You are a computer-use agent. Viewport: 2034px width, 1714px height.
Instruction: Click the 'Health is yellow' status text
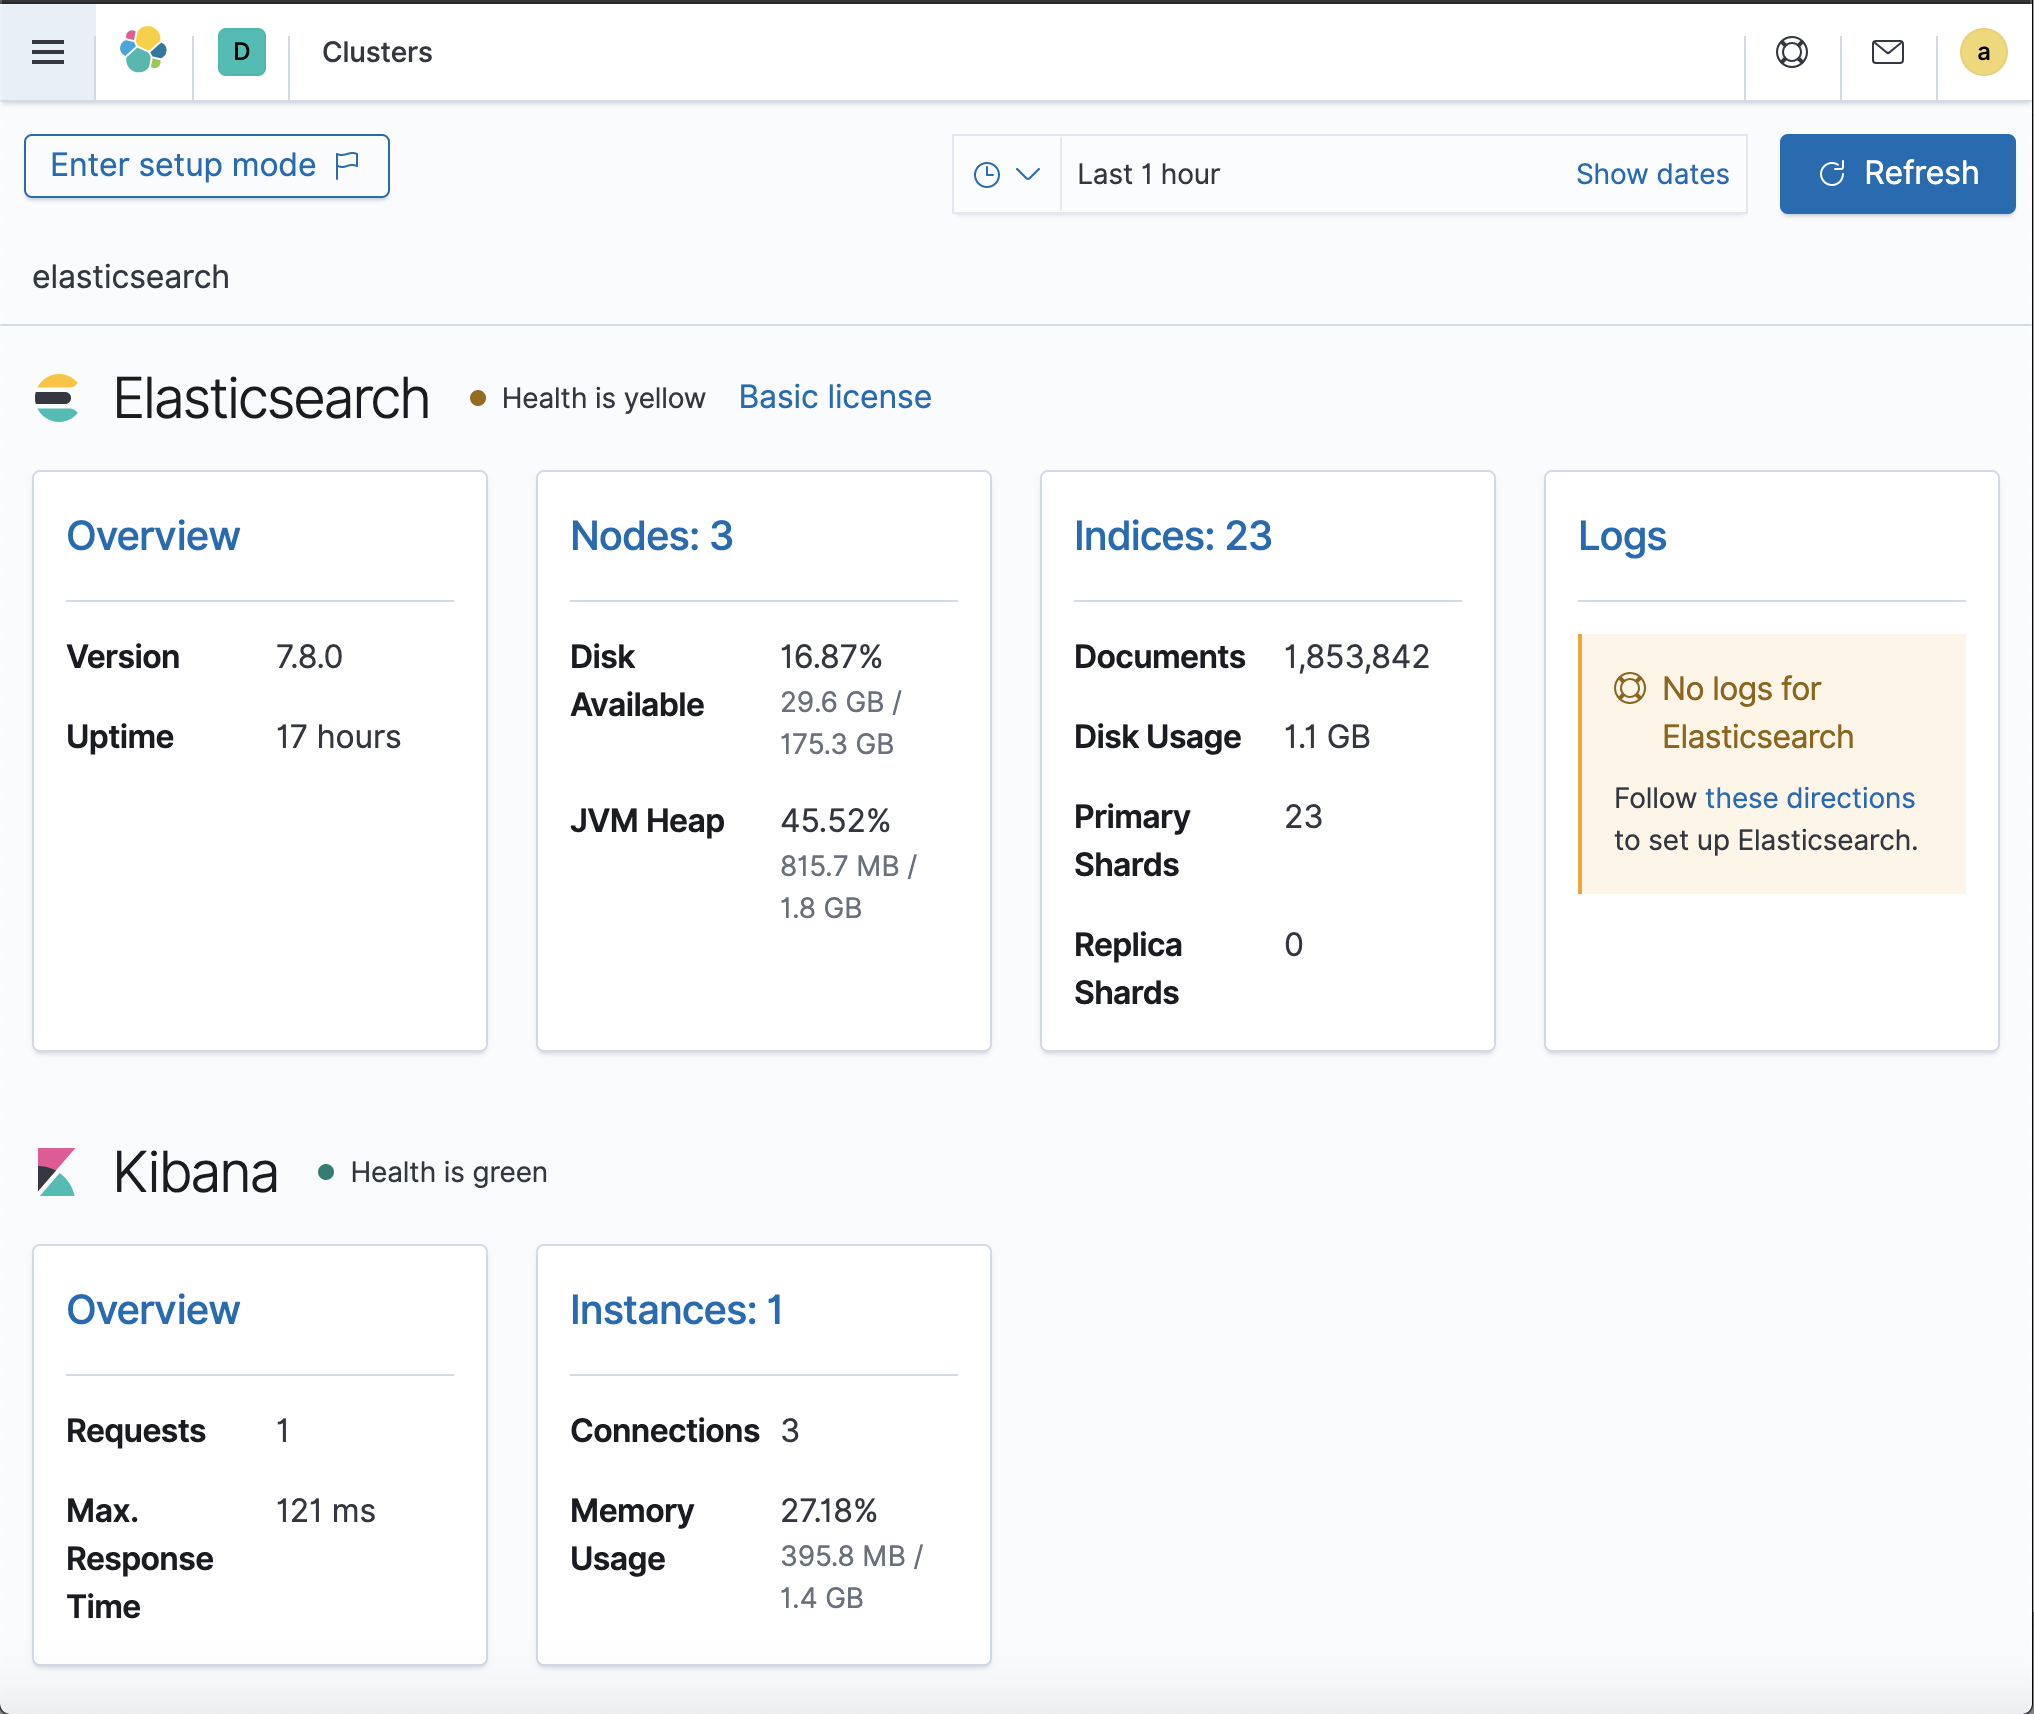pyautogui.click(x=603, y=398)
